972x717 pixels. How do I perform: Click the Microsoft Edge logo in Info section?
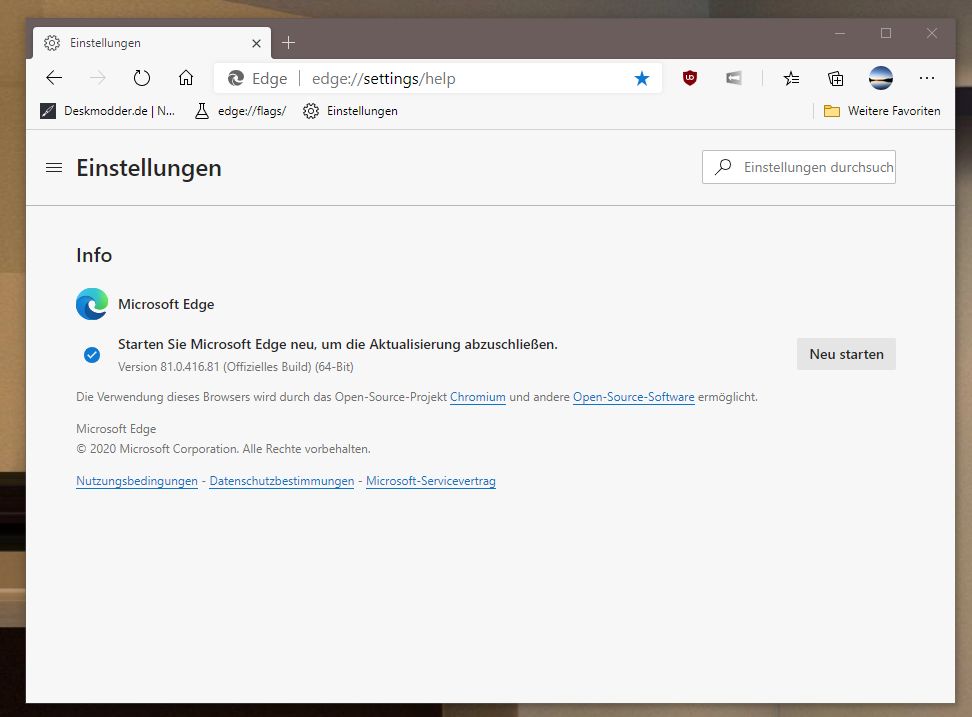(92, 304)
